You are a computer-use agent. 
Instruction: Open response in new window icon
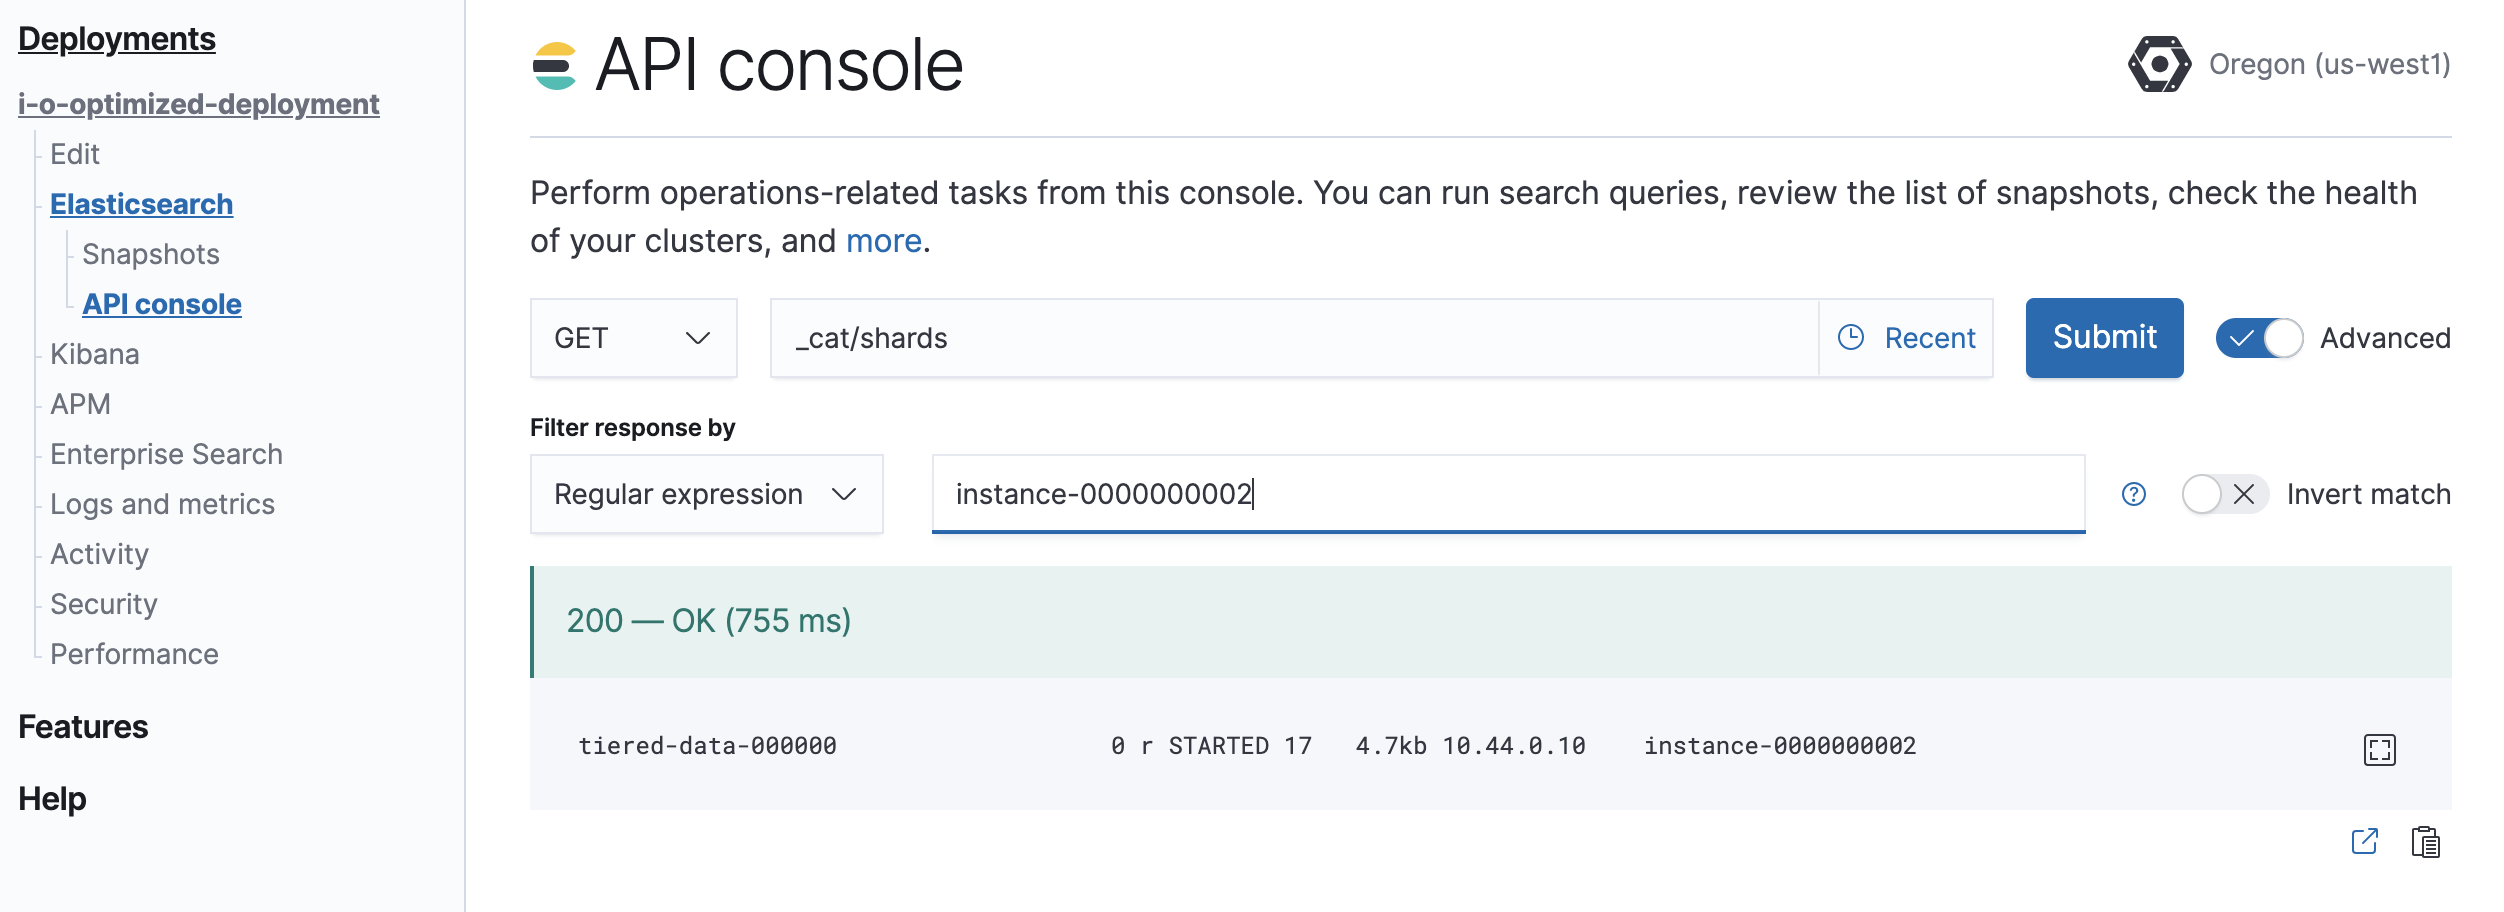coord(2364,842)
